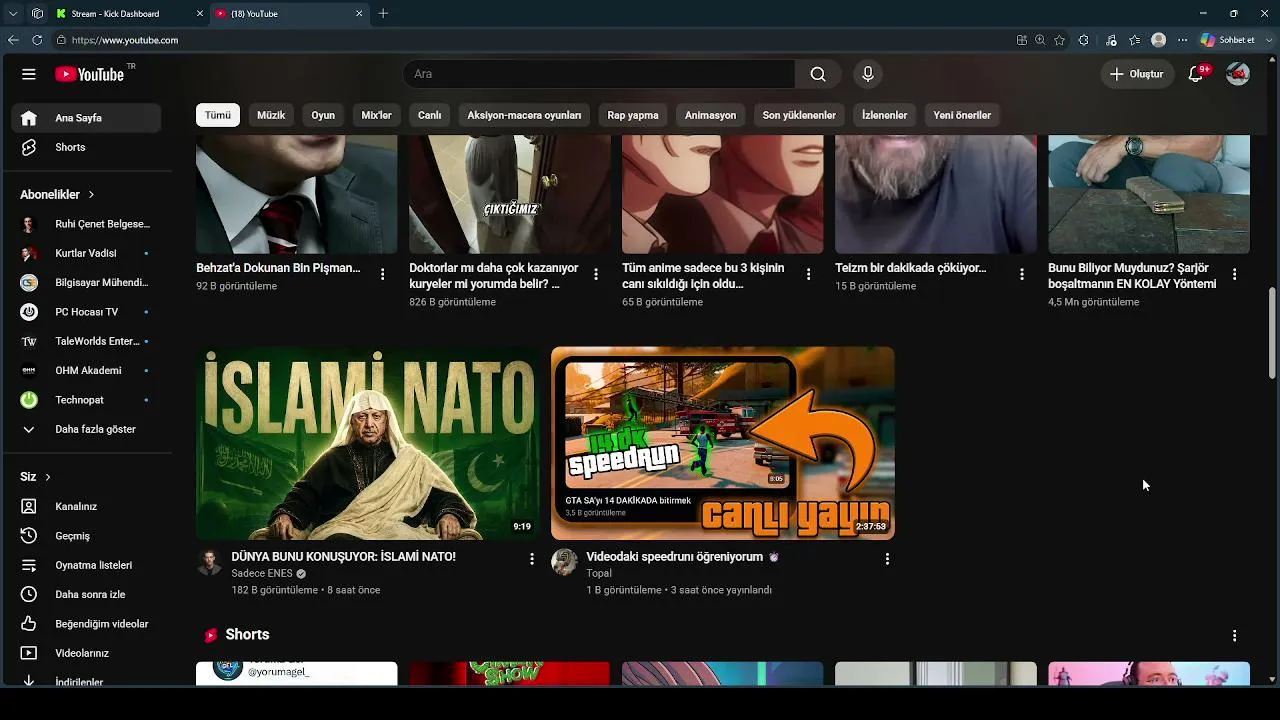1280x720 pixels.
Task: Open the browser tab list dropdown
Action: [x=13, y=14]
